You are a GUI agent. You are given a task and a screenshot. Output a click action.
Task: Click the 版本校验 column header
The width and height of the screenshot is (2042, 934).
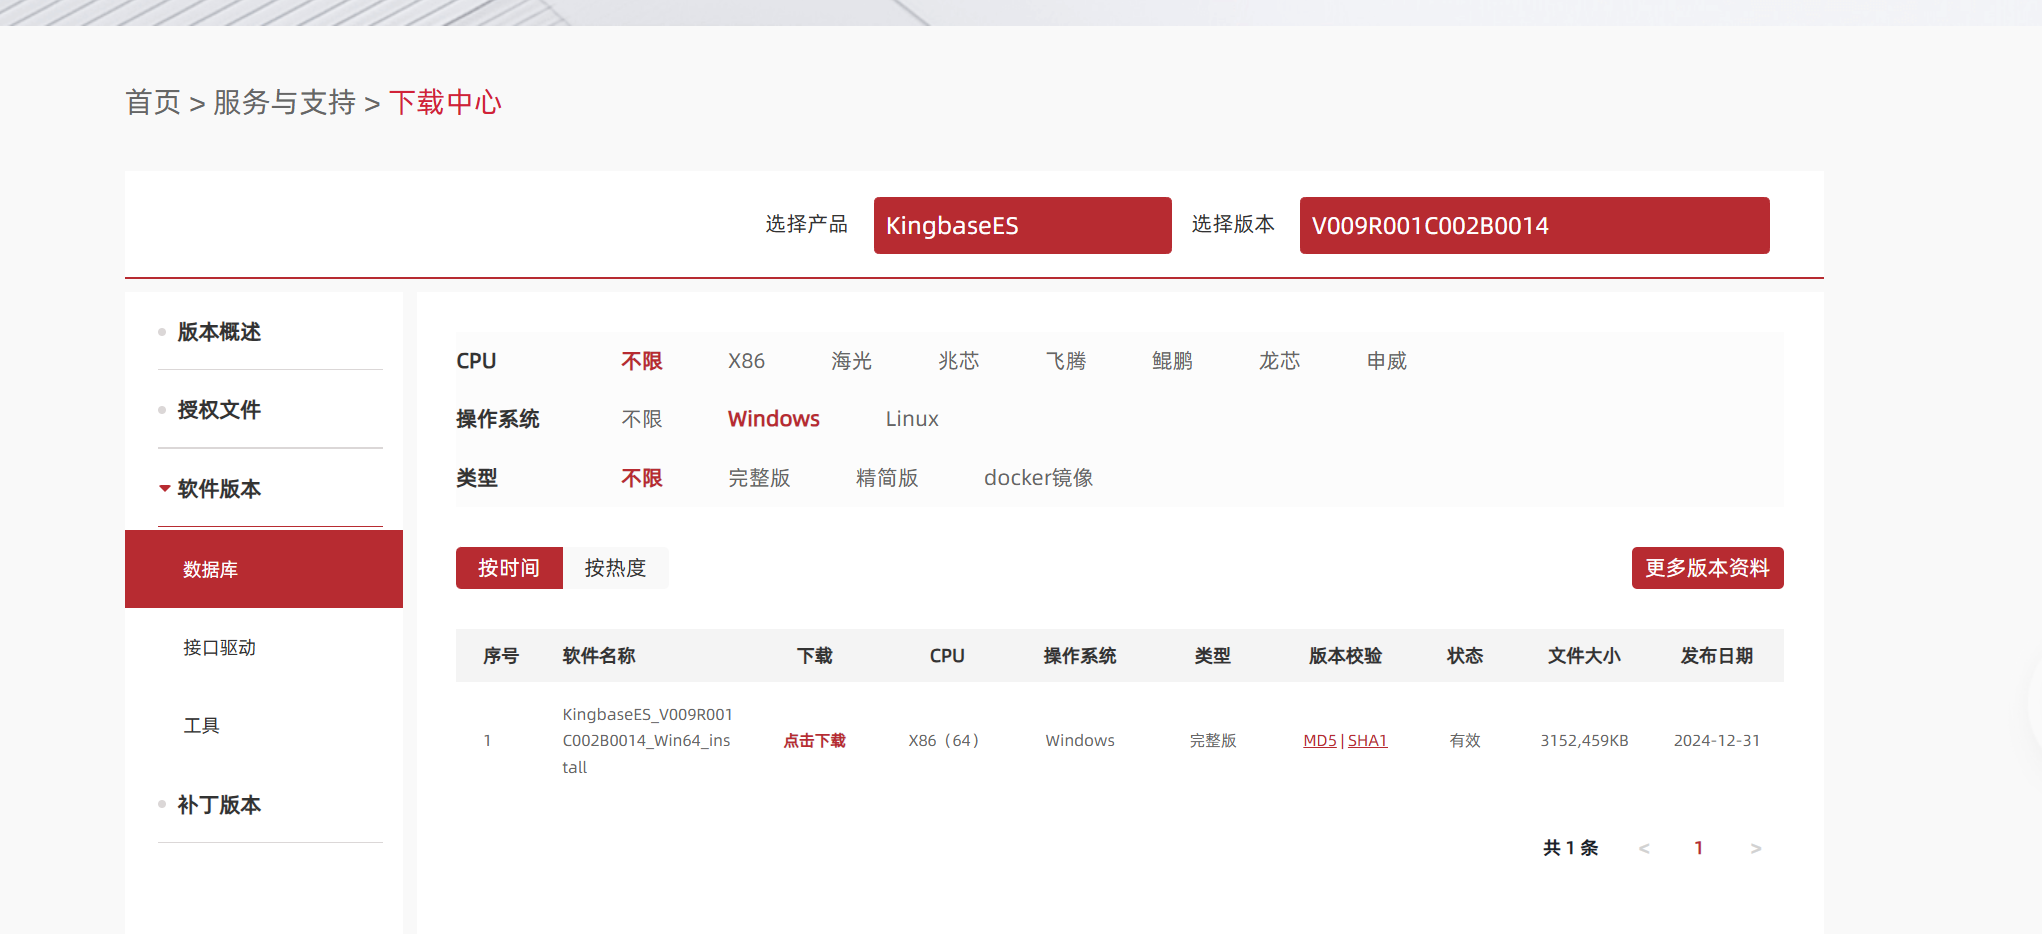click(x=1345, y=656)
